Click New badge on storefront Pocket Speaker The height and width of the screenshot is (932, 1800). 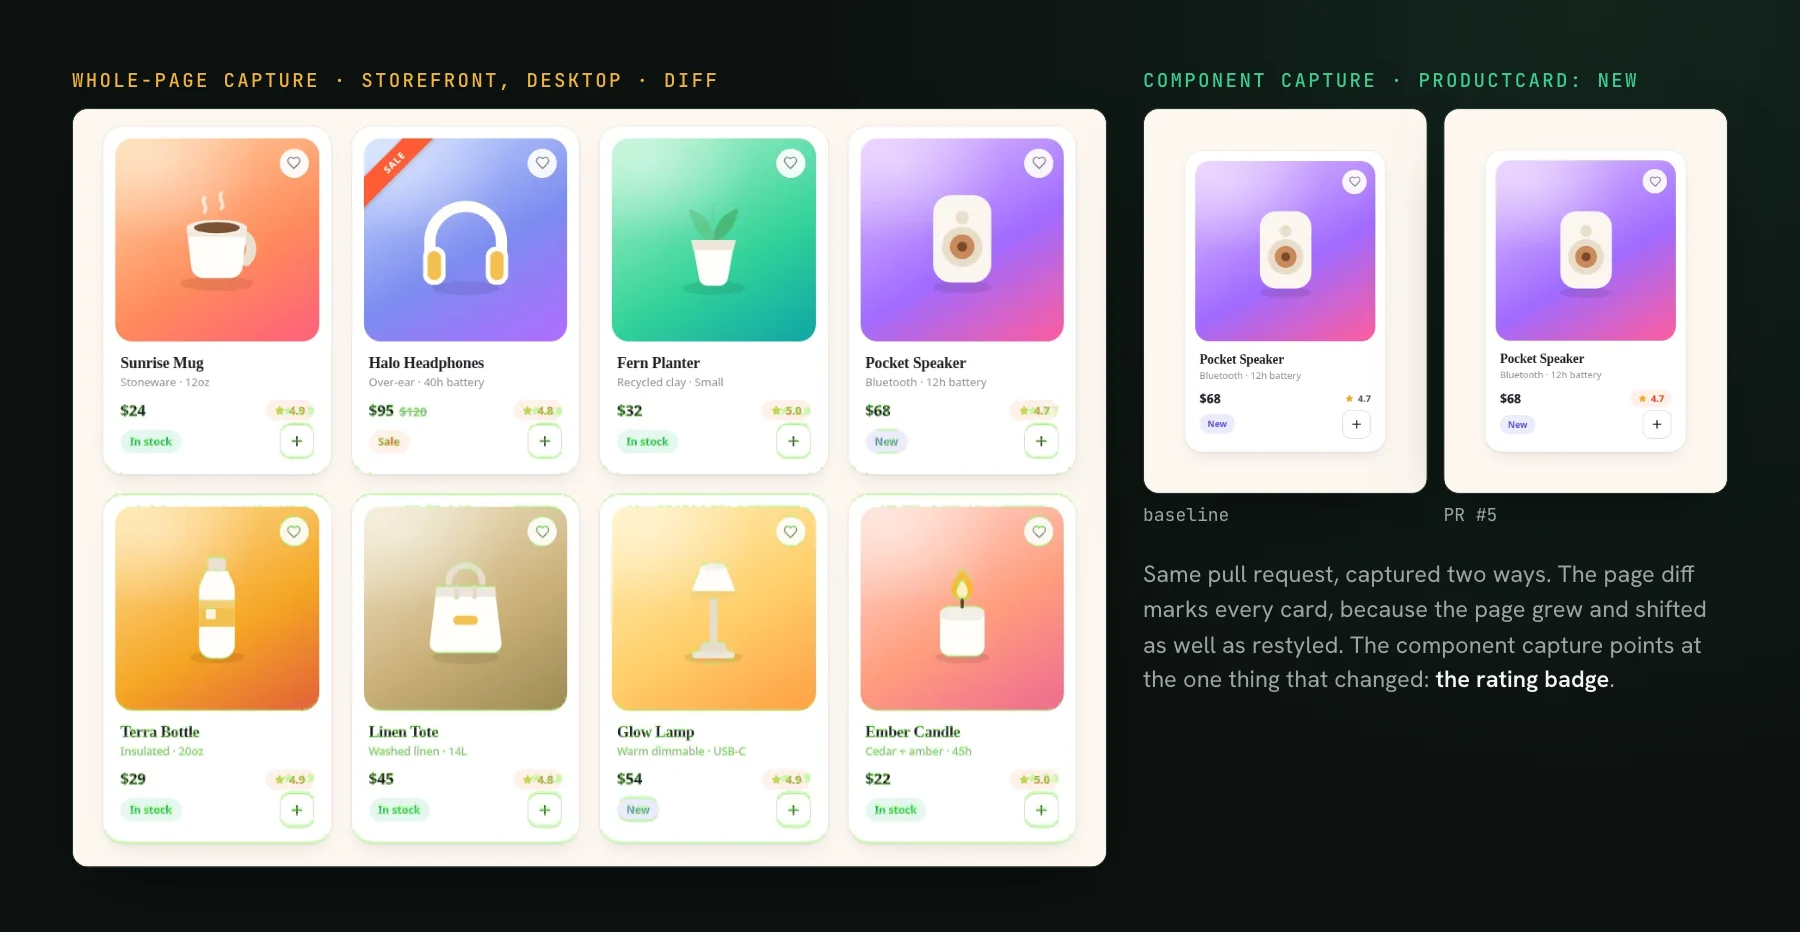point(886,441)
